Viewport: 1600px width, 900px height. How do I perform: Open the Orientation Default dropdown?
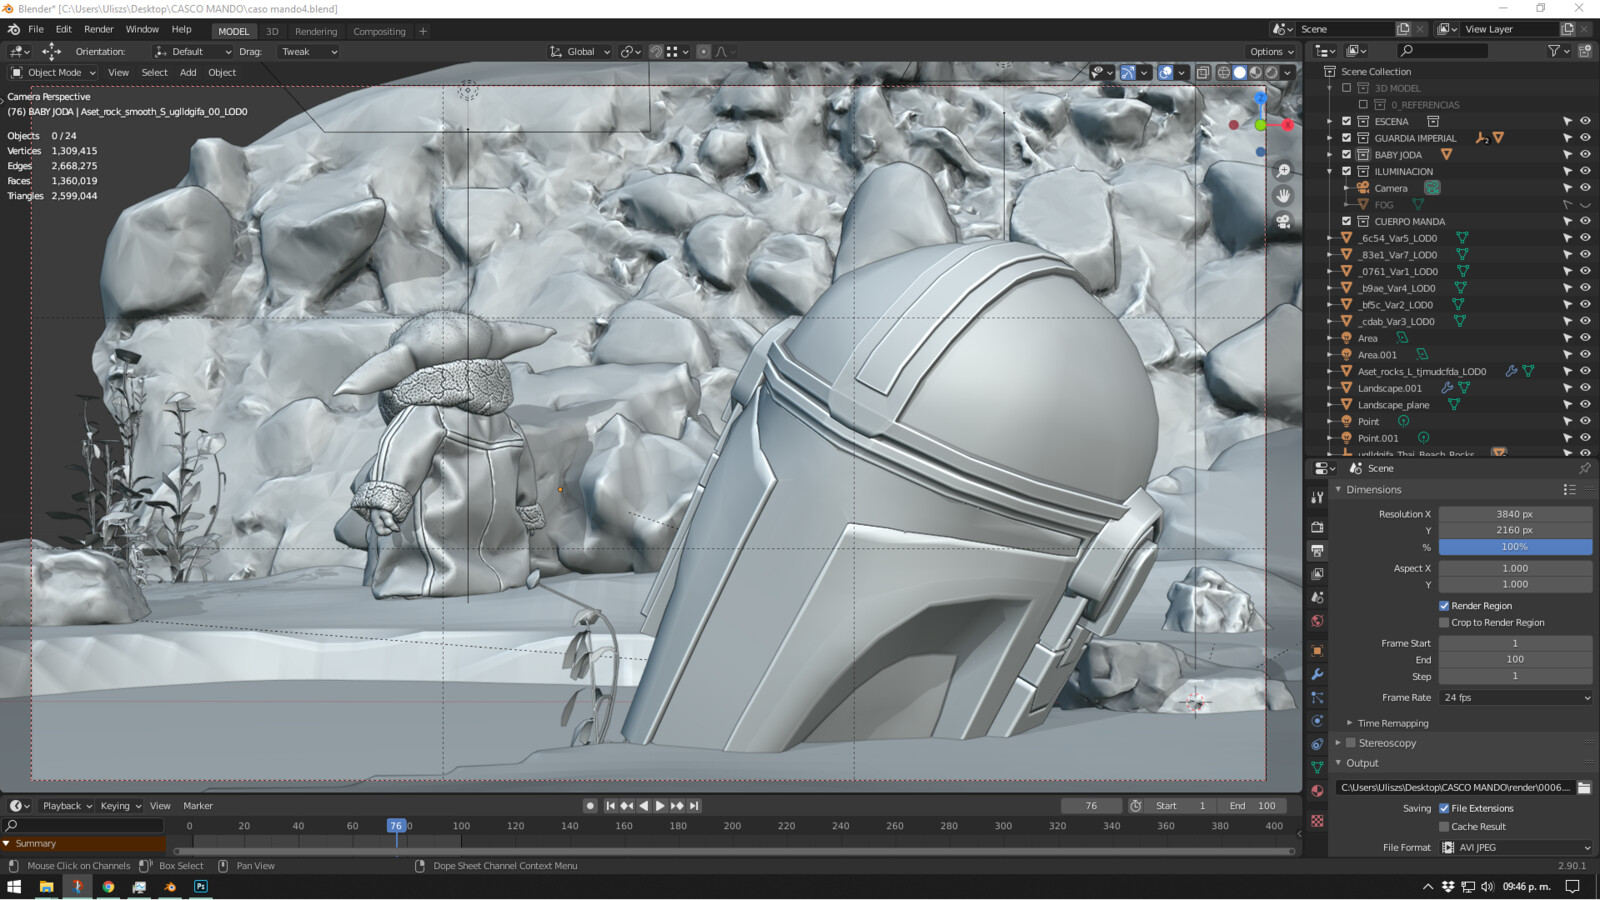click(x=193, y=52)
